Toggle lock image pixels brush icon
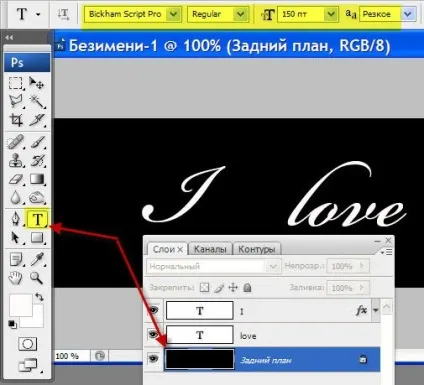Viewport: 424px width, 385px height. coord(219,288)
